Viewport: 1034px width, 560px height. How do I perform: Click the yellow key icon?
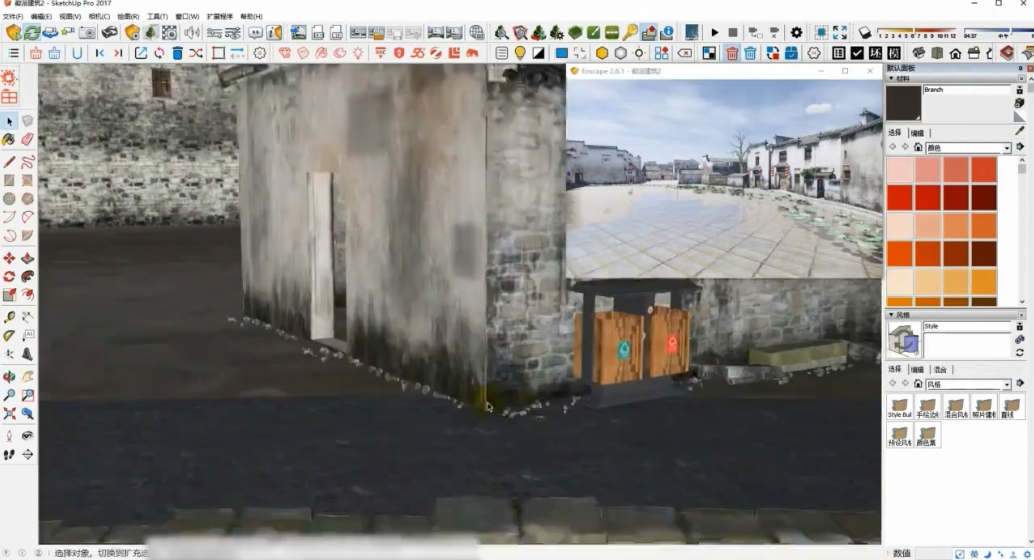pyautogui.click(x=630, y=32)
